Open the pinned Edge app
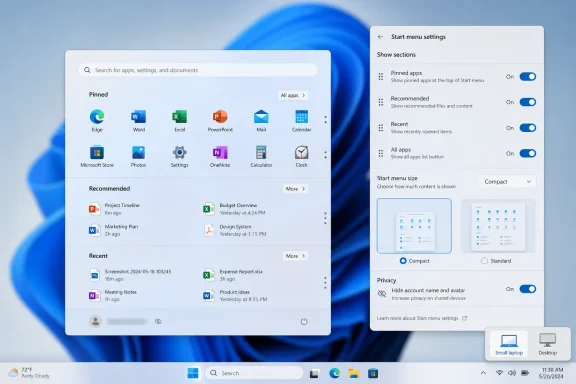The image size is (576, 384). (97, 120)
